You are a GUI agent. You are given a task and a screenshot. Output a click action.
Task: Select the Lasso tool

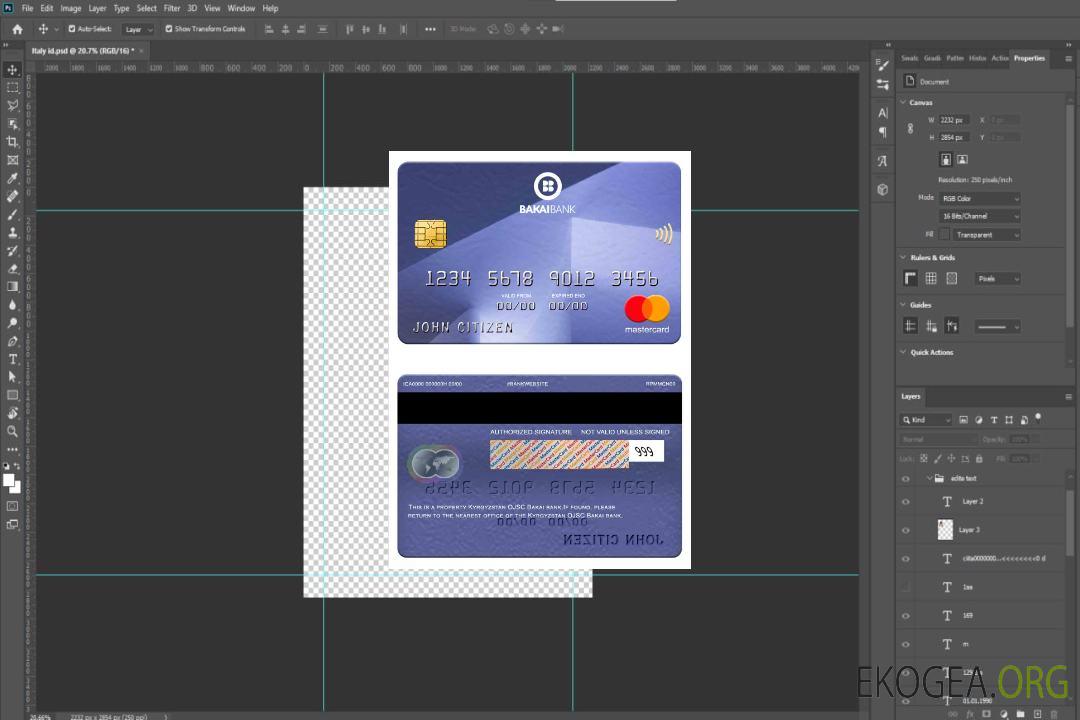[x=12, y=105]
